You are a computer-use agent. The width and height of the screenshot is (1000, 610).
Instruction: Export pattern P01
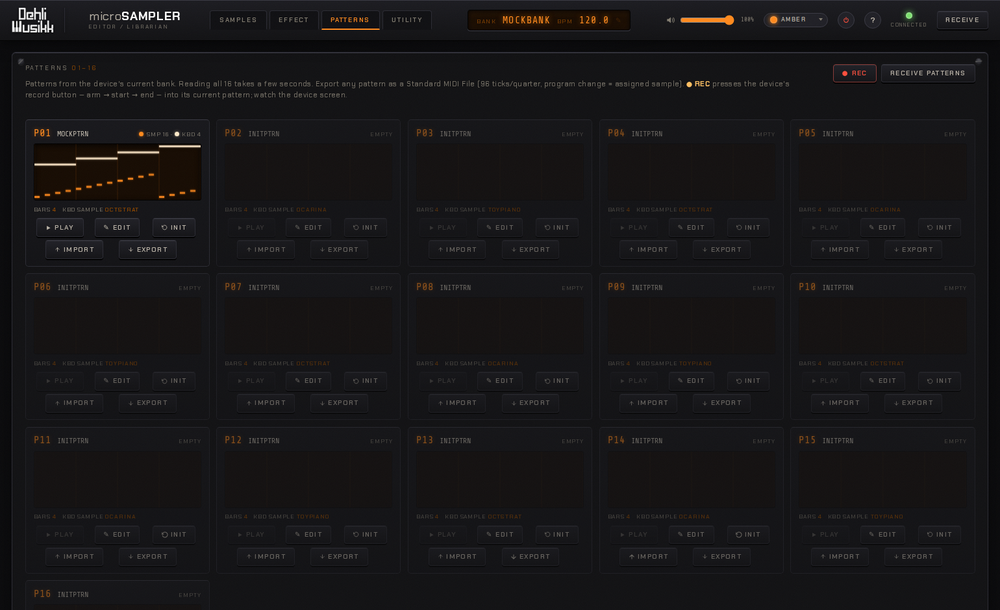147,249
